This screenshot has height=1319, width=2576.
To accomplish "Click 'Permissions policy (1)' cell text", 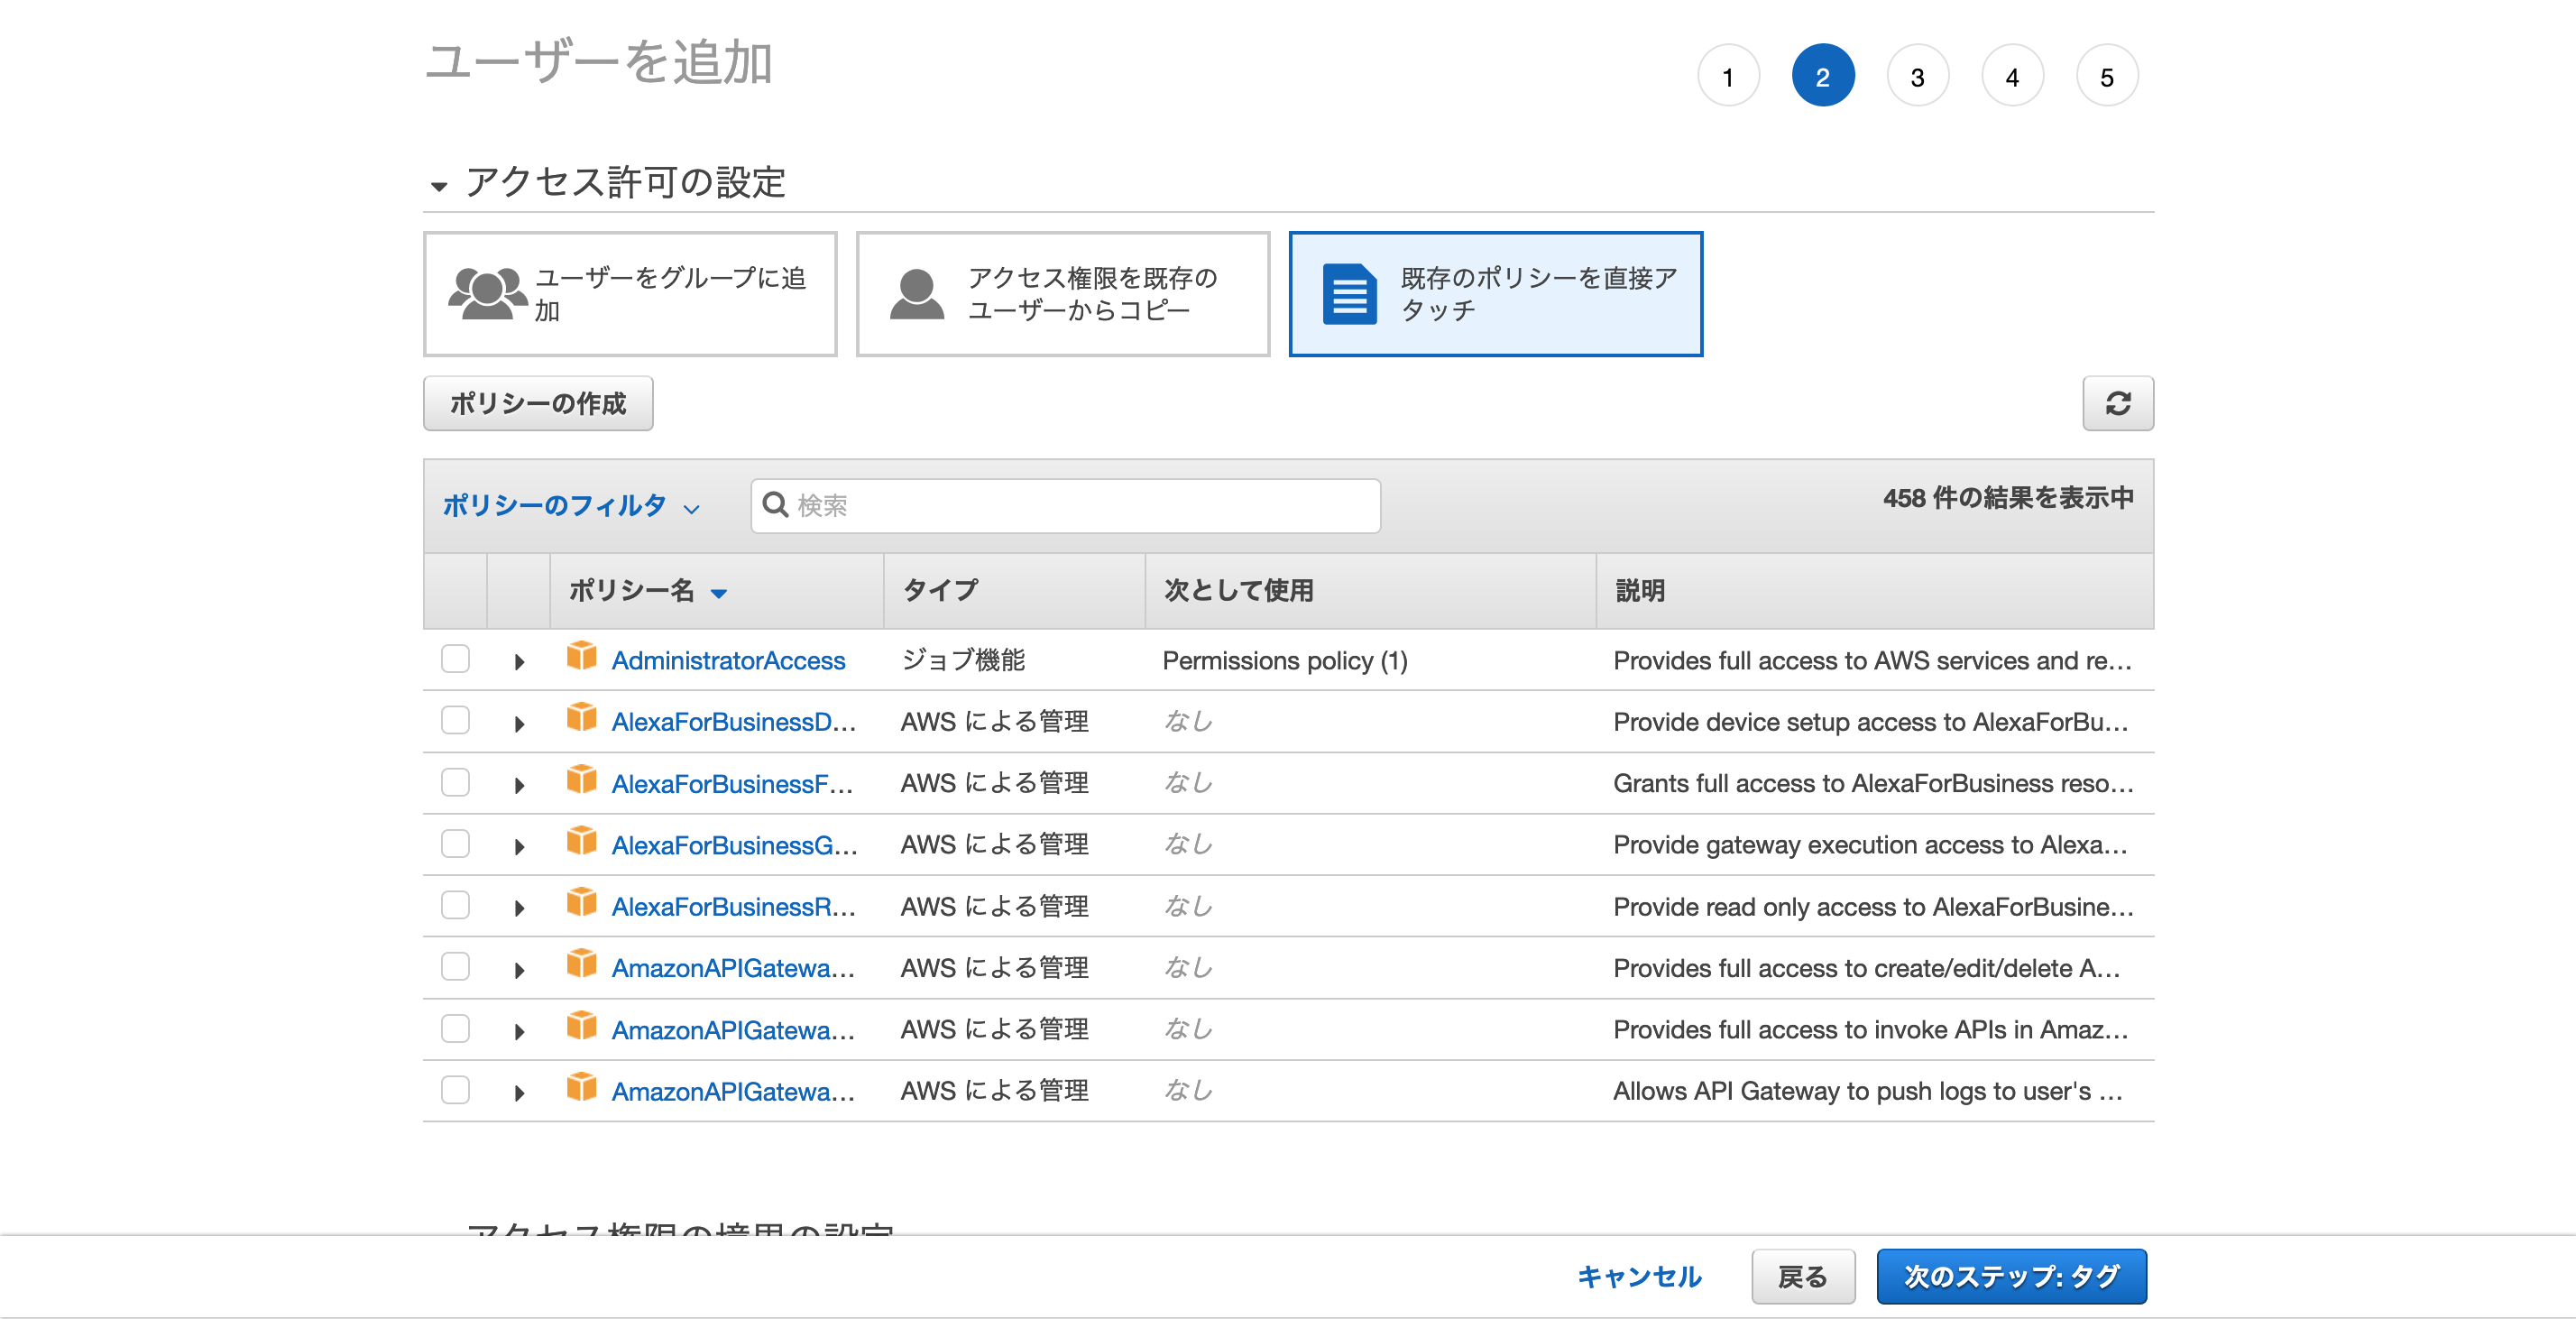I will pyautogui.click(x=1284, y=660).
